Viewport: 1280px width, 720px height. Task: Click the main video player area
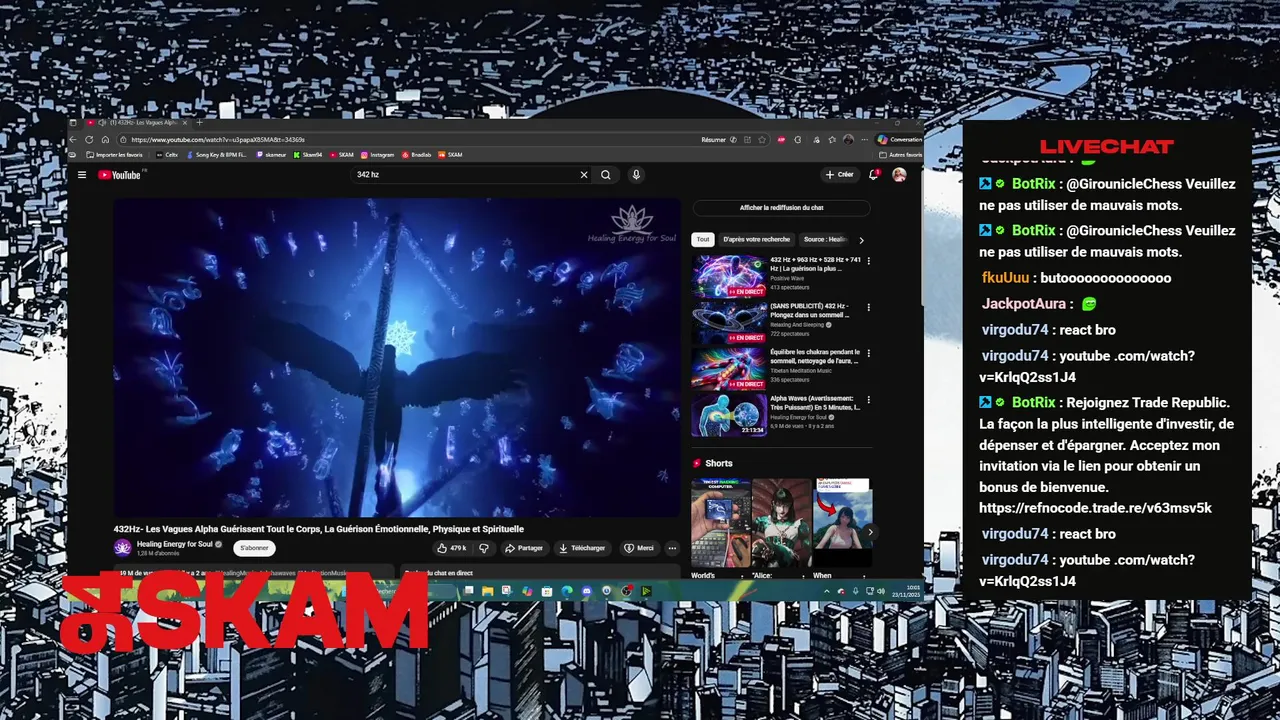(x=396, y=357)
